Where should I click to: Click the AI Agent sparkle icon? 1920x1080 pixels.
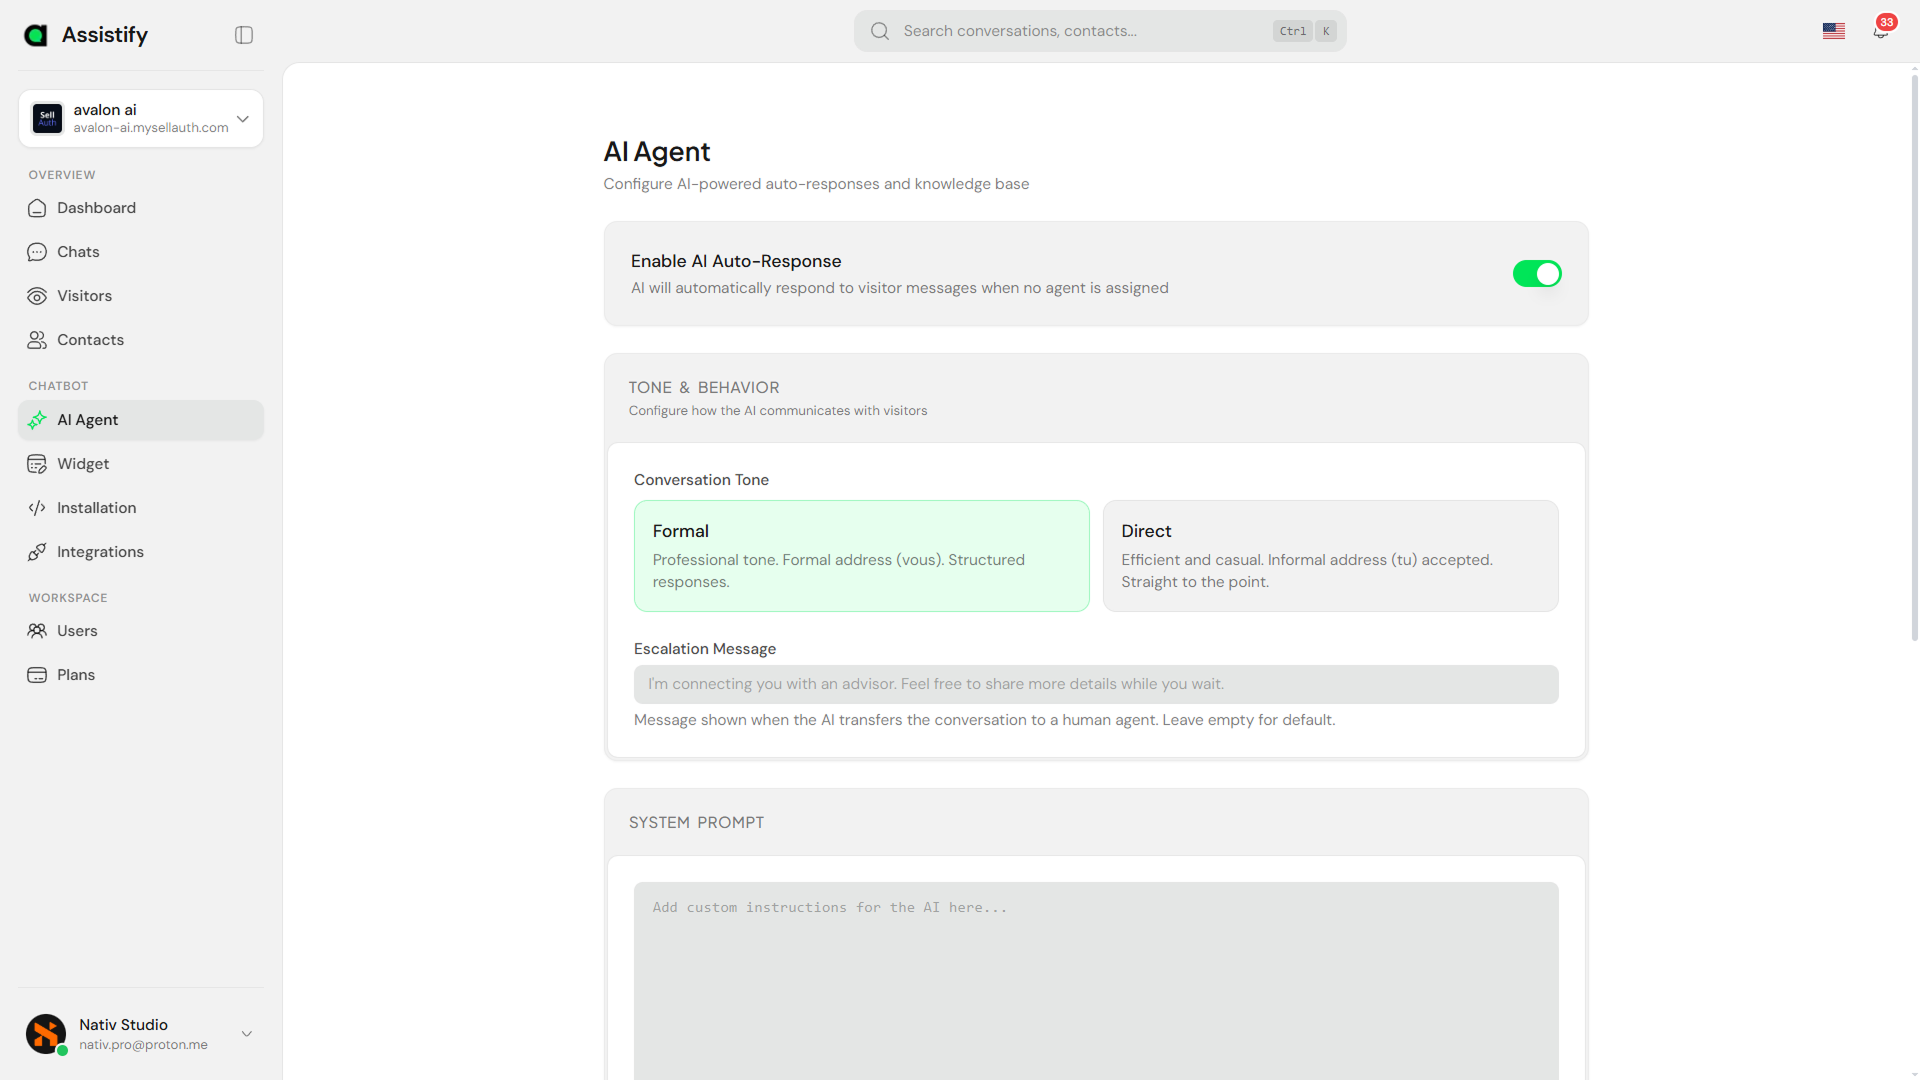pyautogui.click(x=37, y=420)
